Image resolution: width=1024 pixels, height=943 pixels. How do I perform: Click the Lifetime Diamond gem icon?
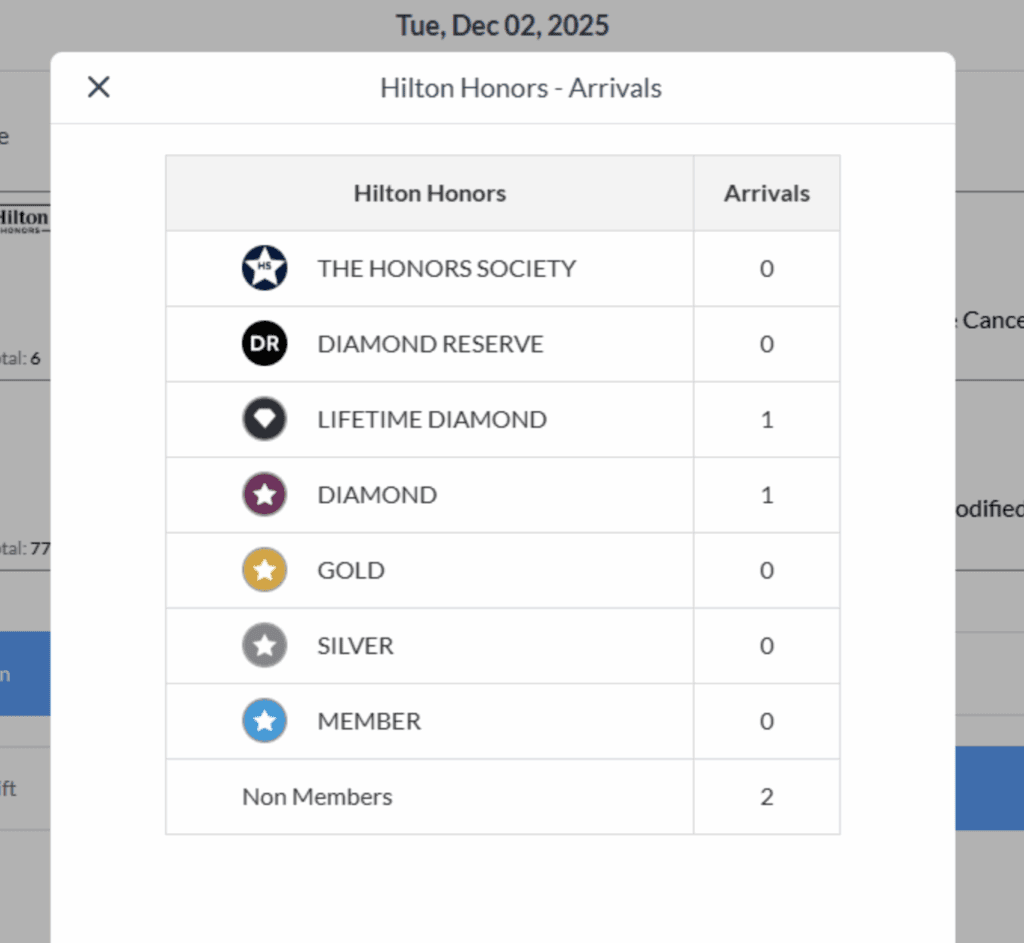pos(265,419)
